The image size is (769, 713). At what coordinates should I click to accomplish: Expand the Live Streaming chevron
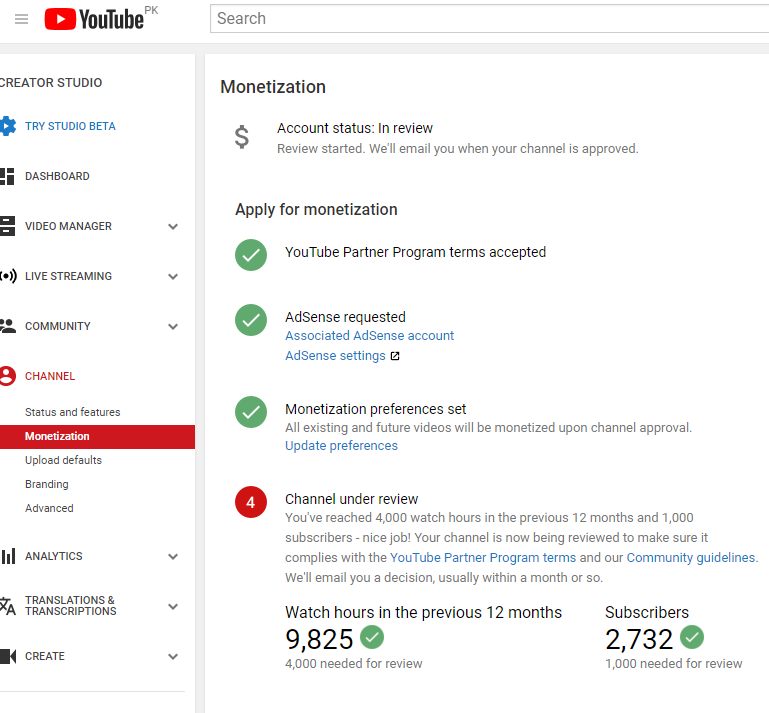coord(173,277)
